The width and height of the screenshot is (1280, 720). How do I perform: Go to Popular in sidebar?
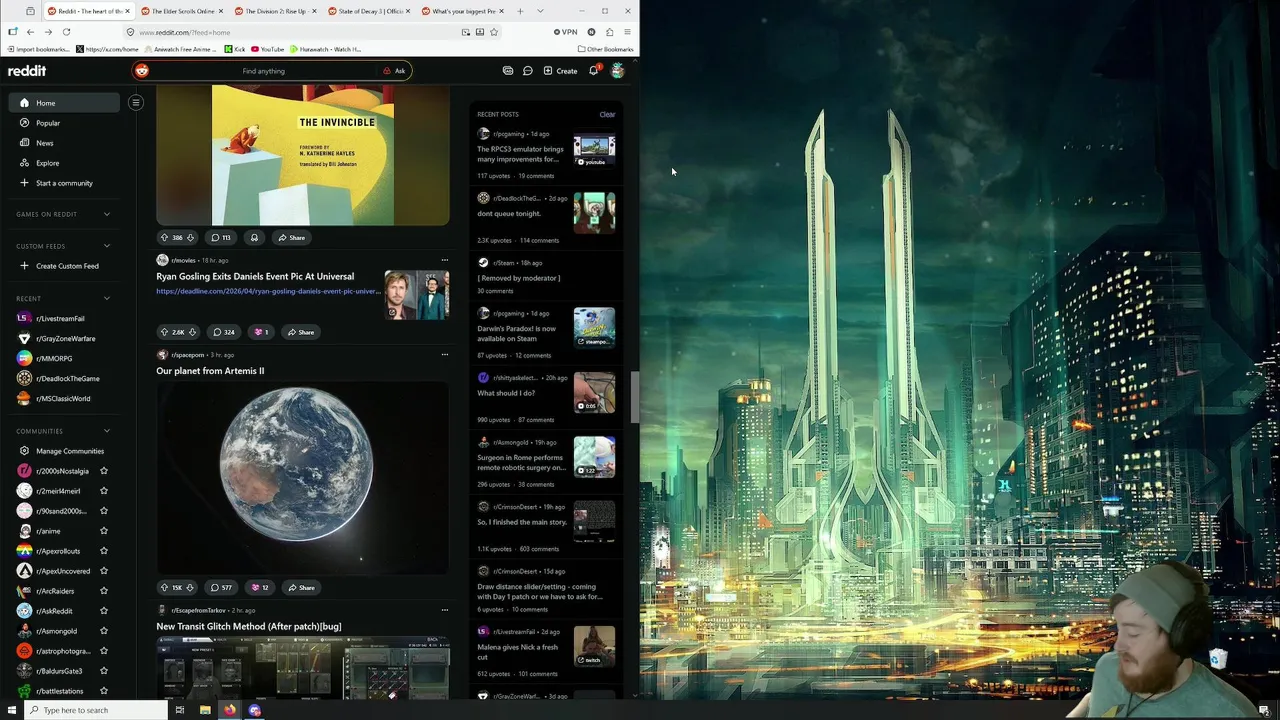64,123
